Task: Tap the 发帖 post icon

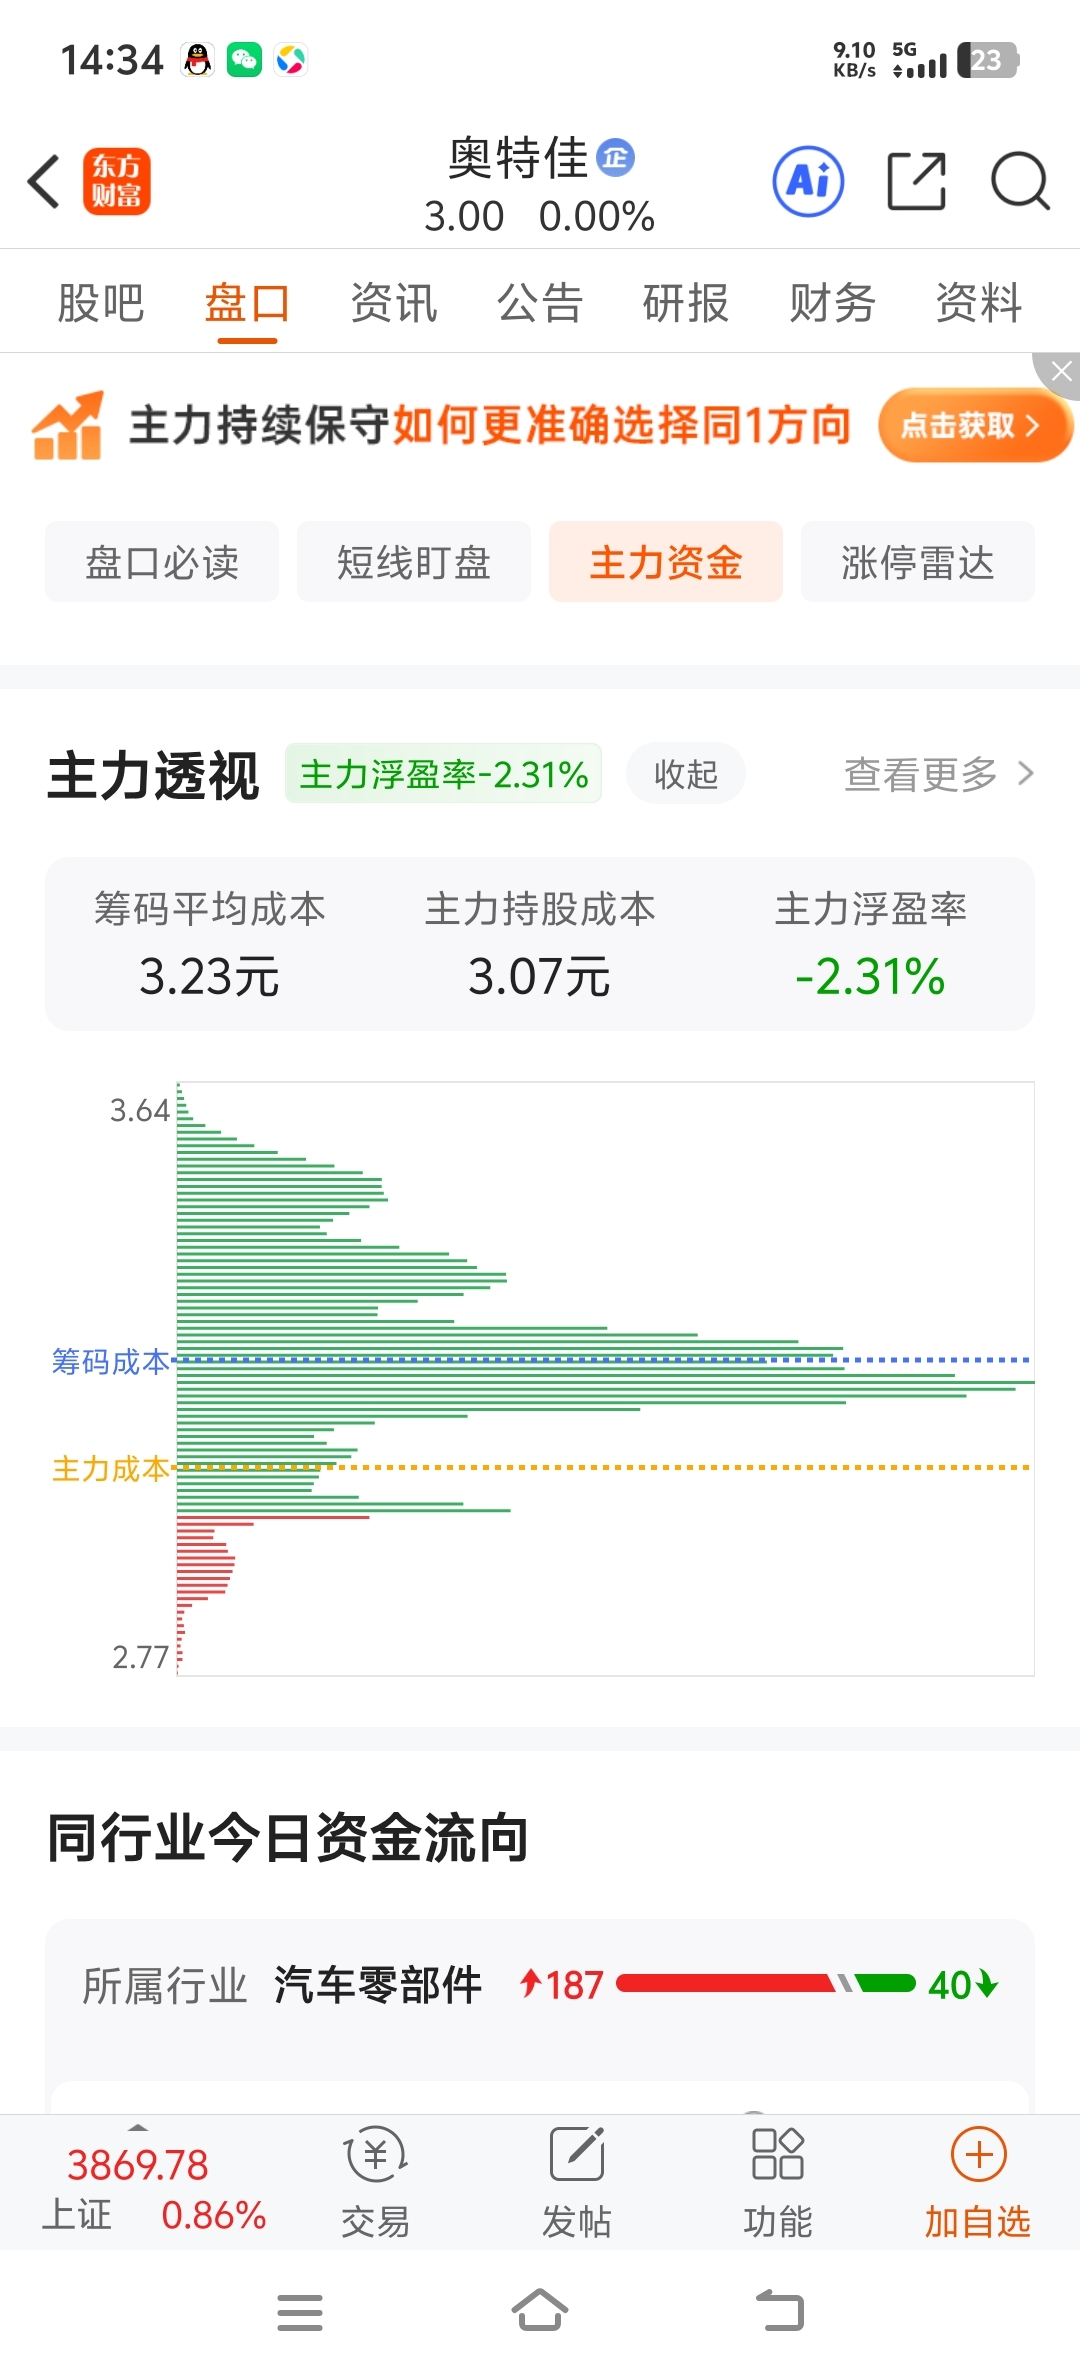Action: [x=577, y=2182]
